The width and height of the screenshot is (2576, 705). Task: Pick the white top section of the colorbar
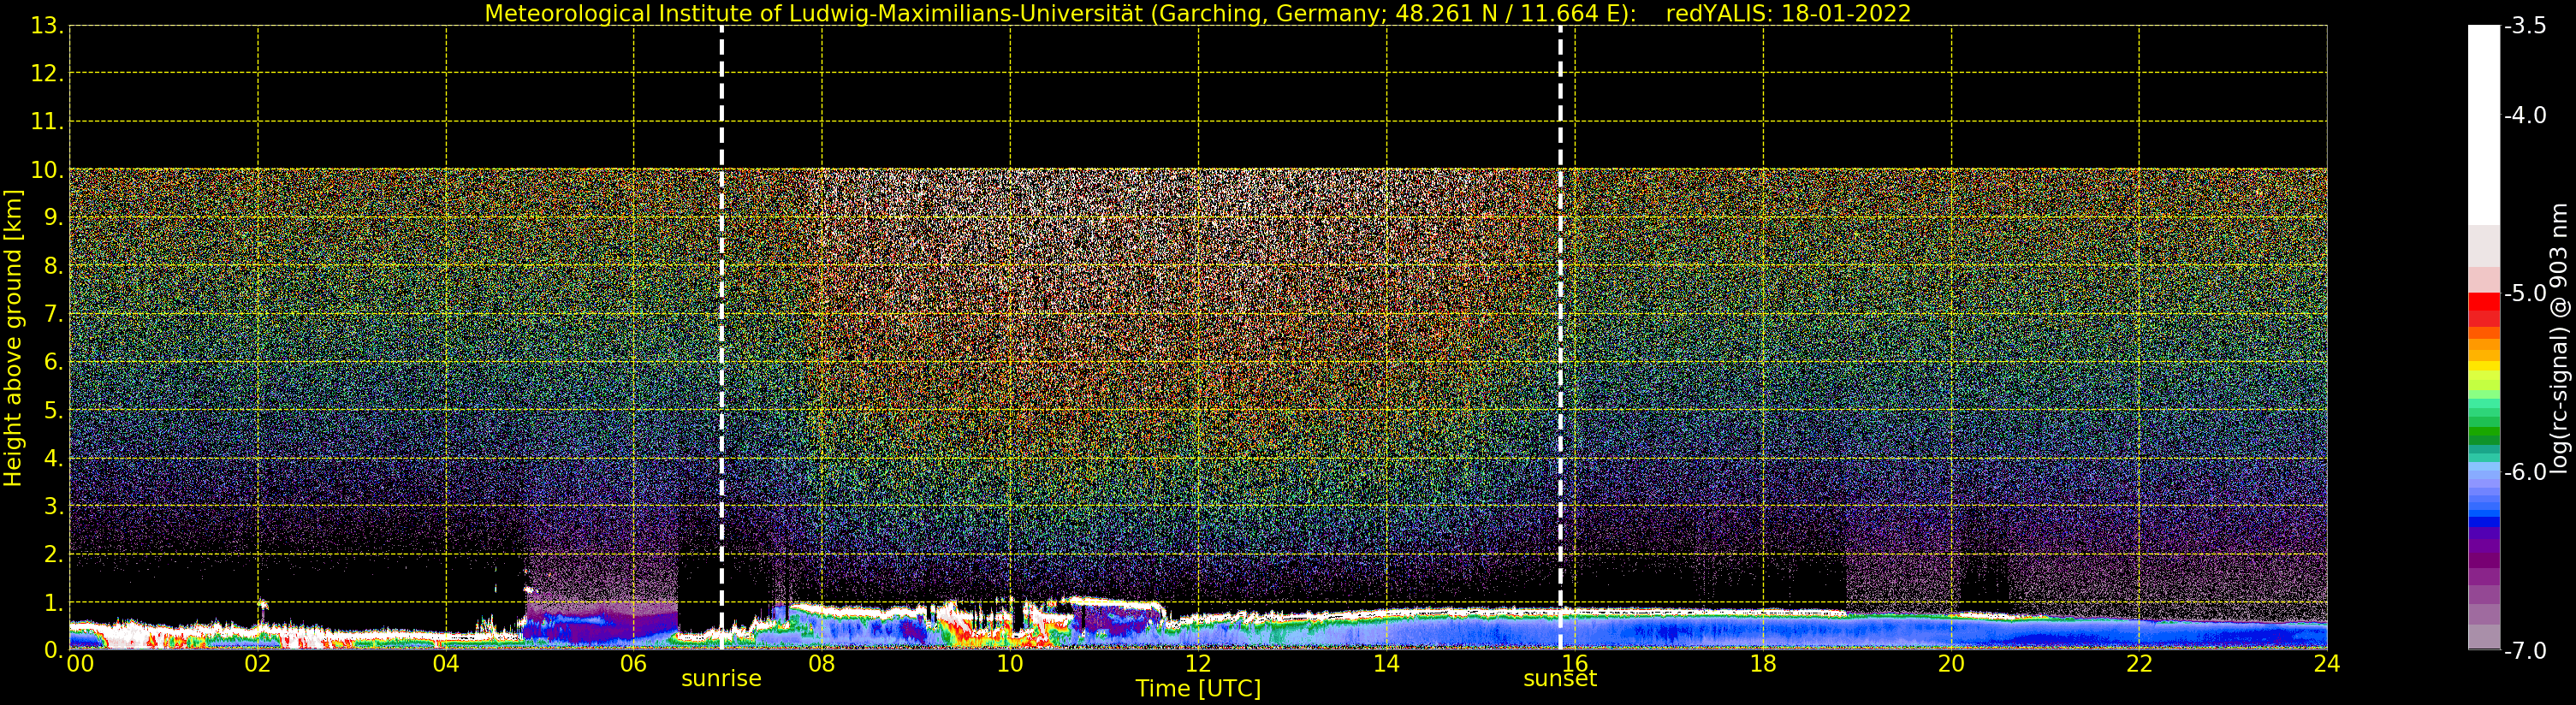coord(2484,125)
